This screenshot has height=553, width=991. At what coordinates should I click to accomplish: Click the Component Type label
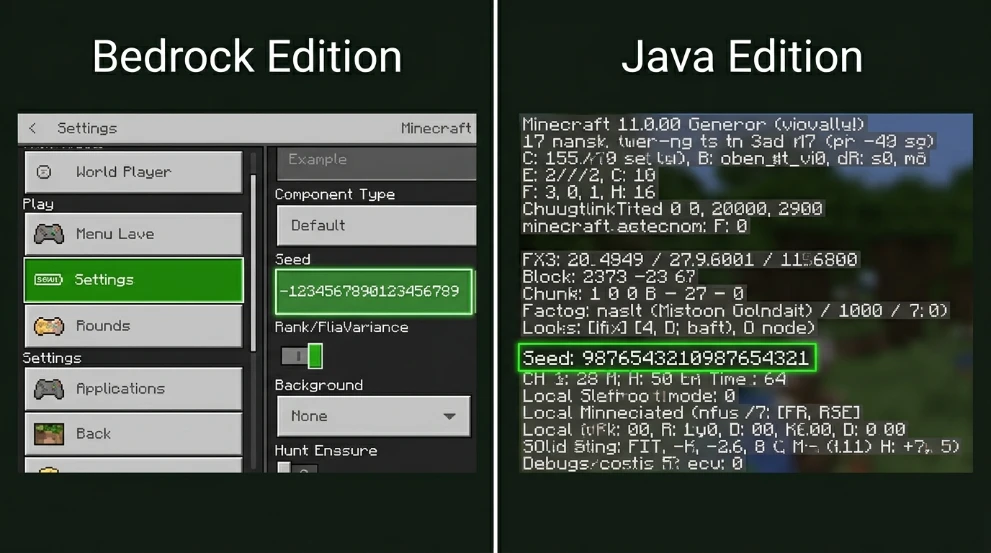click(x=334, y=195)
